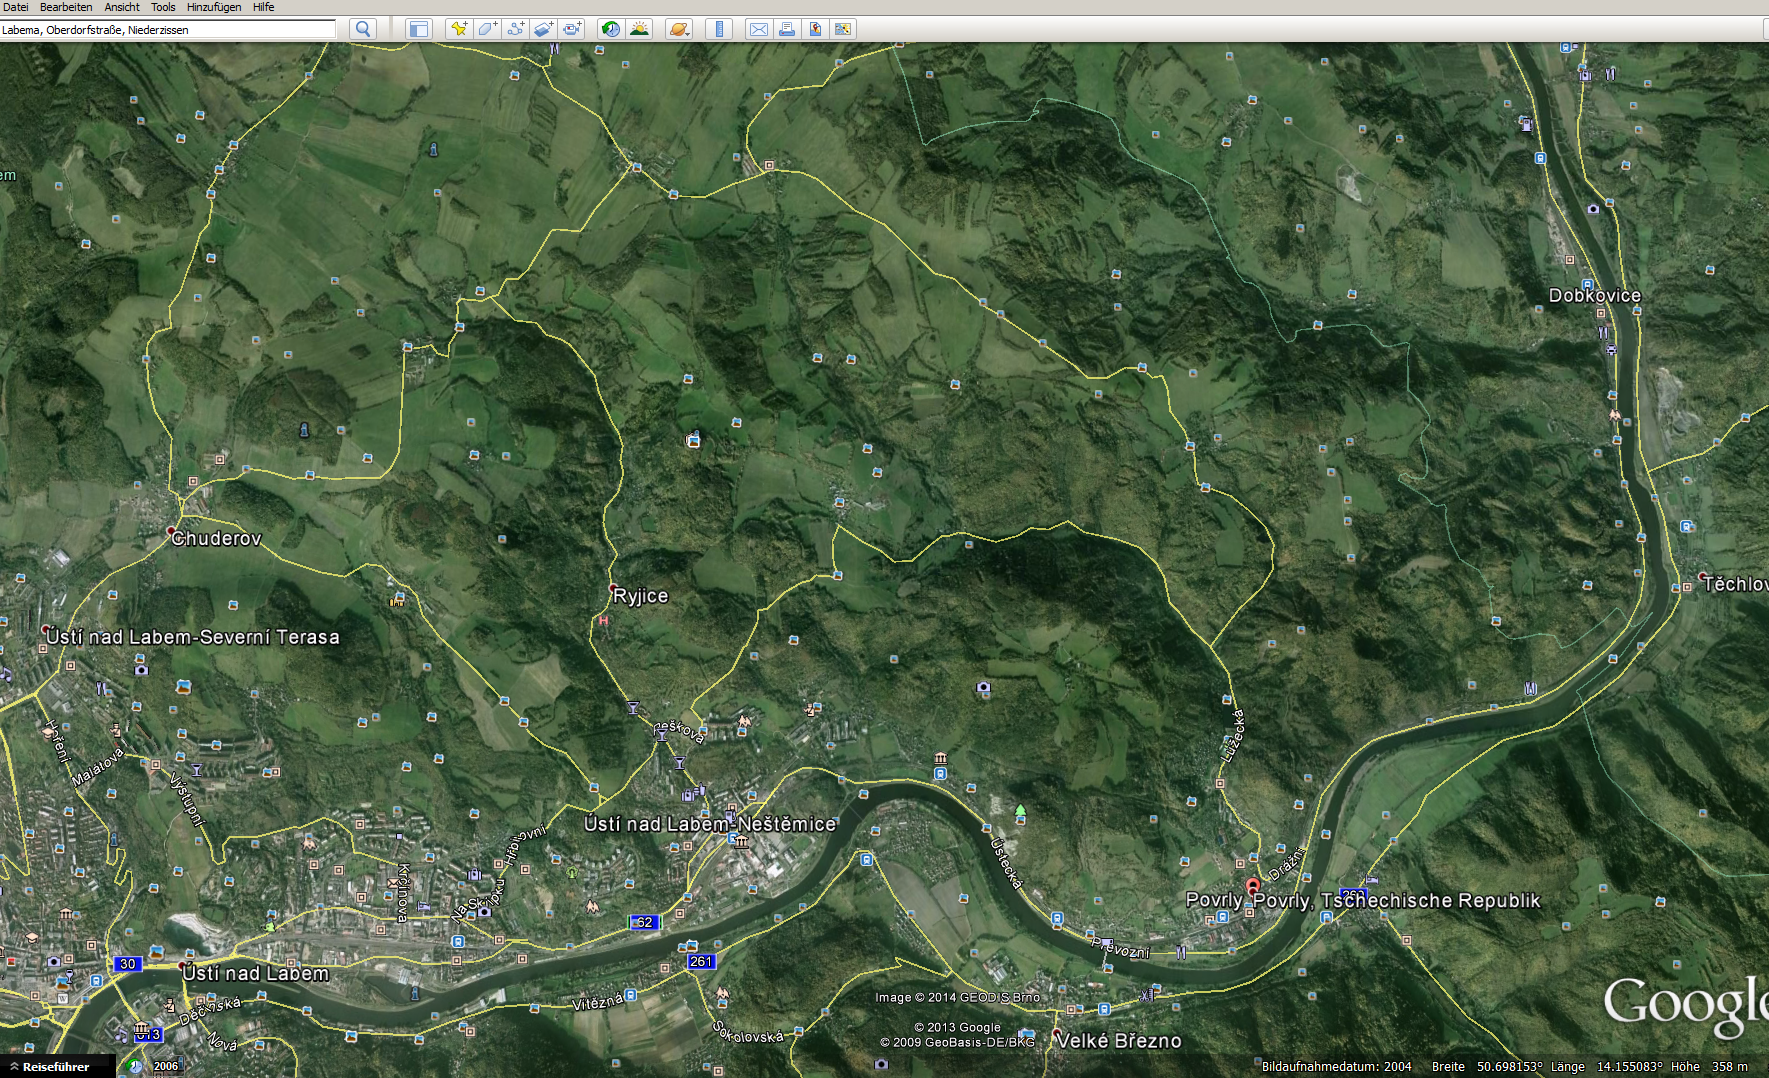Open the Tools menu
1769x1078 pixels.
click(163, 7)
